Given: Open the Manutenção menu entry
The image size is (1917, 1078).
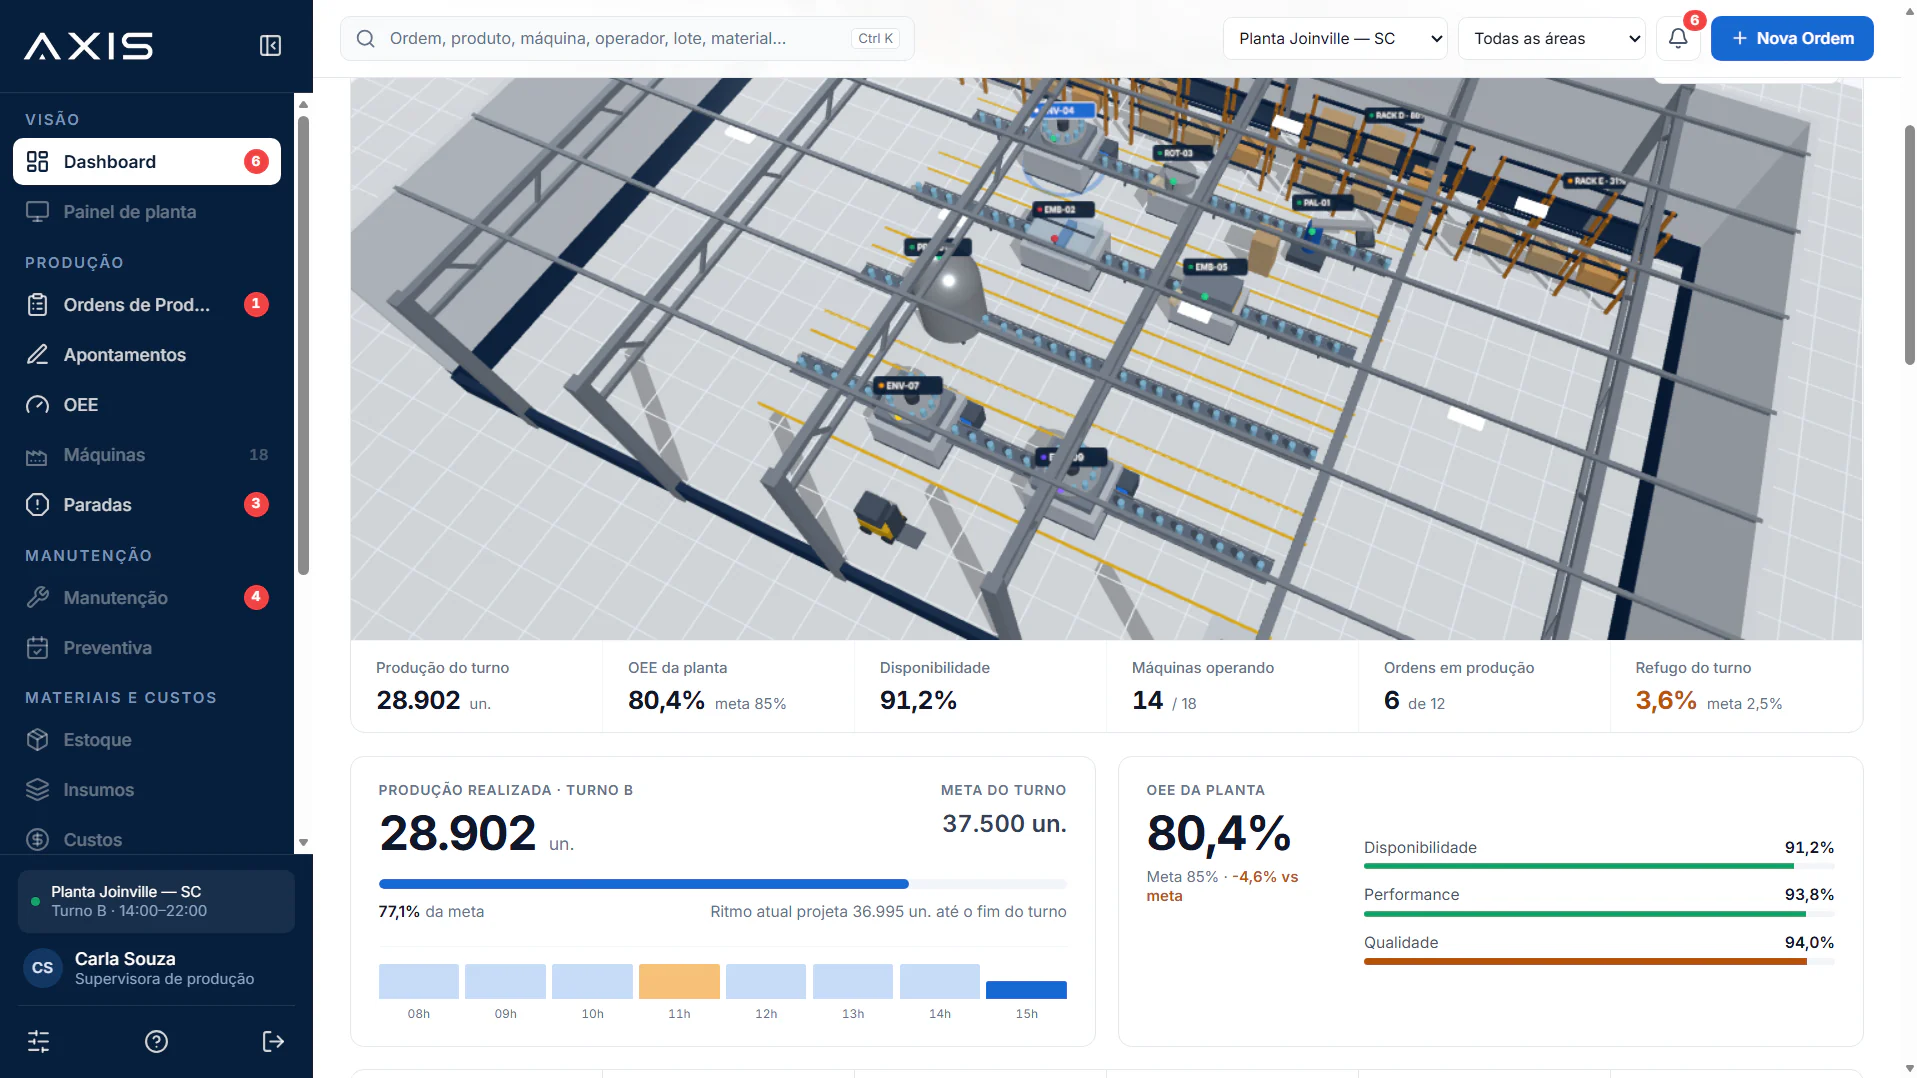Looking at the screenshot, I should tap(147, 598).
